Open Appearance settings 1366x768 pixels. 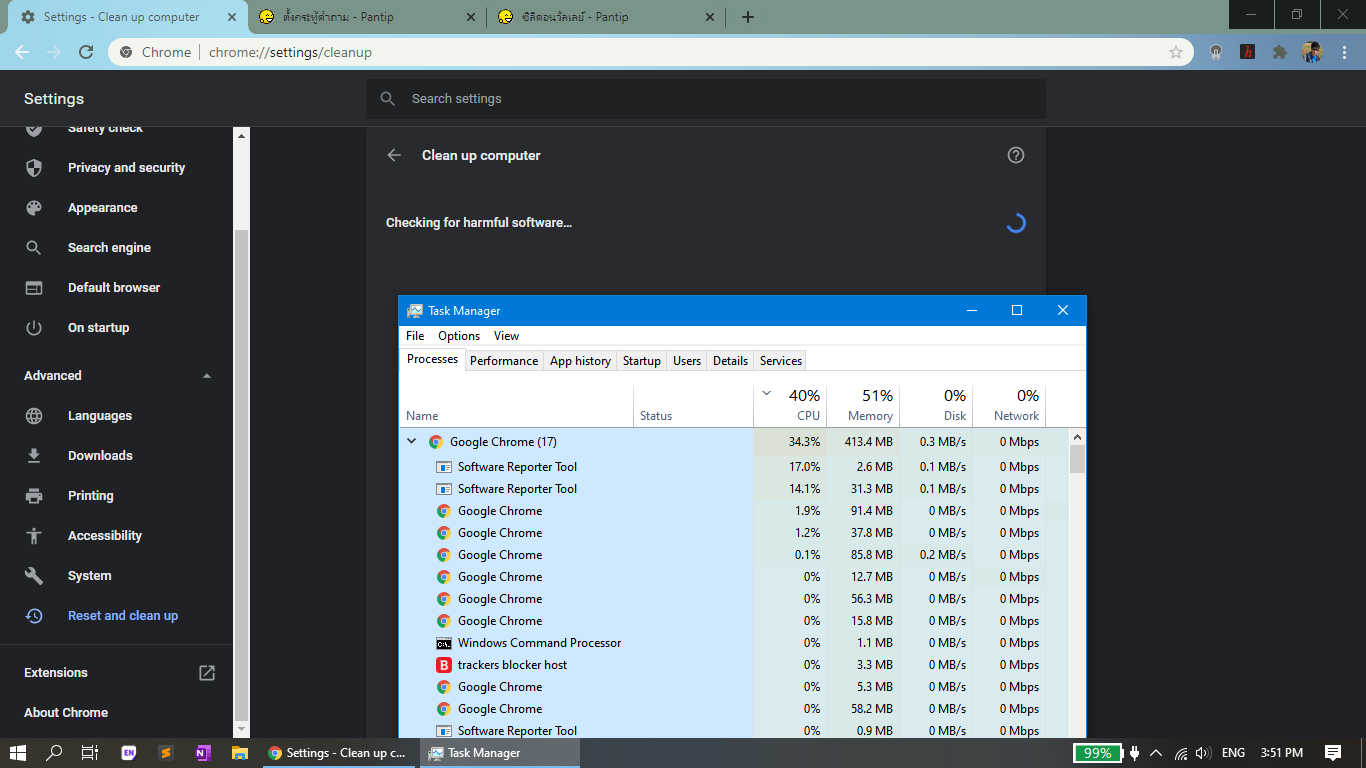point(102,208)
